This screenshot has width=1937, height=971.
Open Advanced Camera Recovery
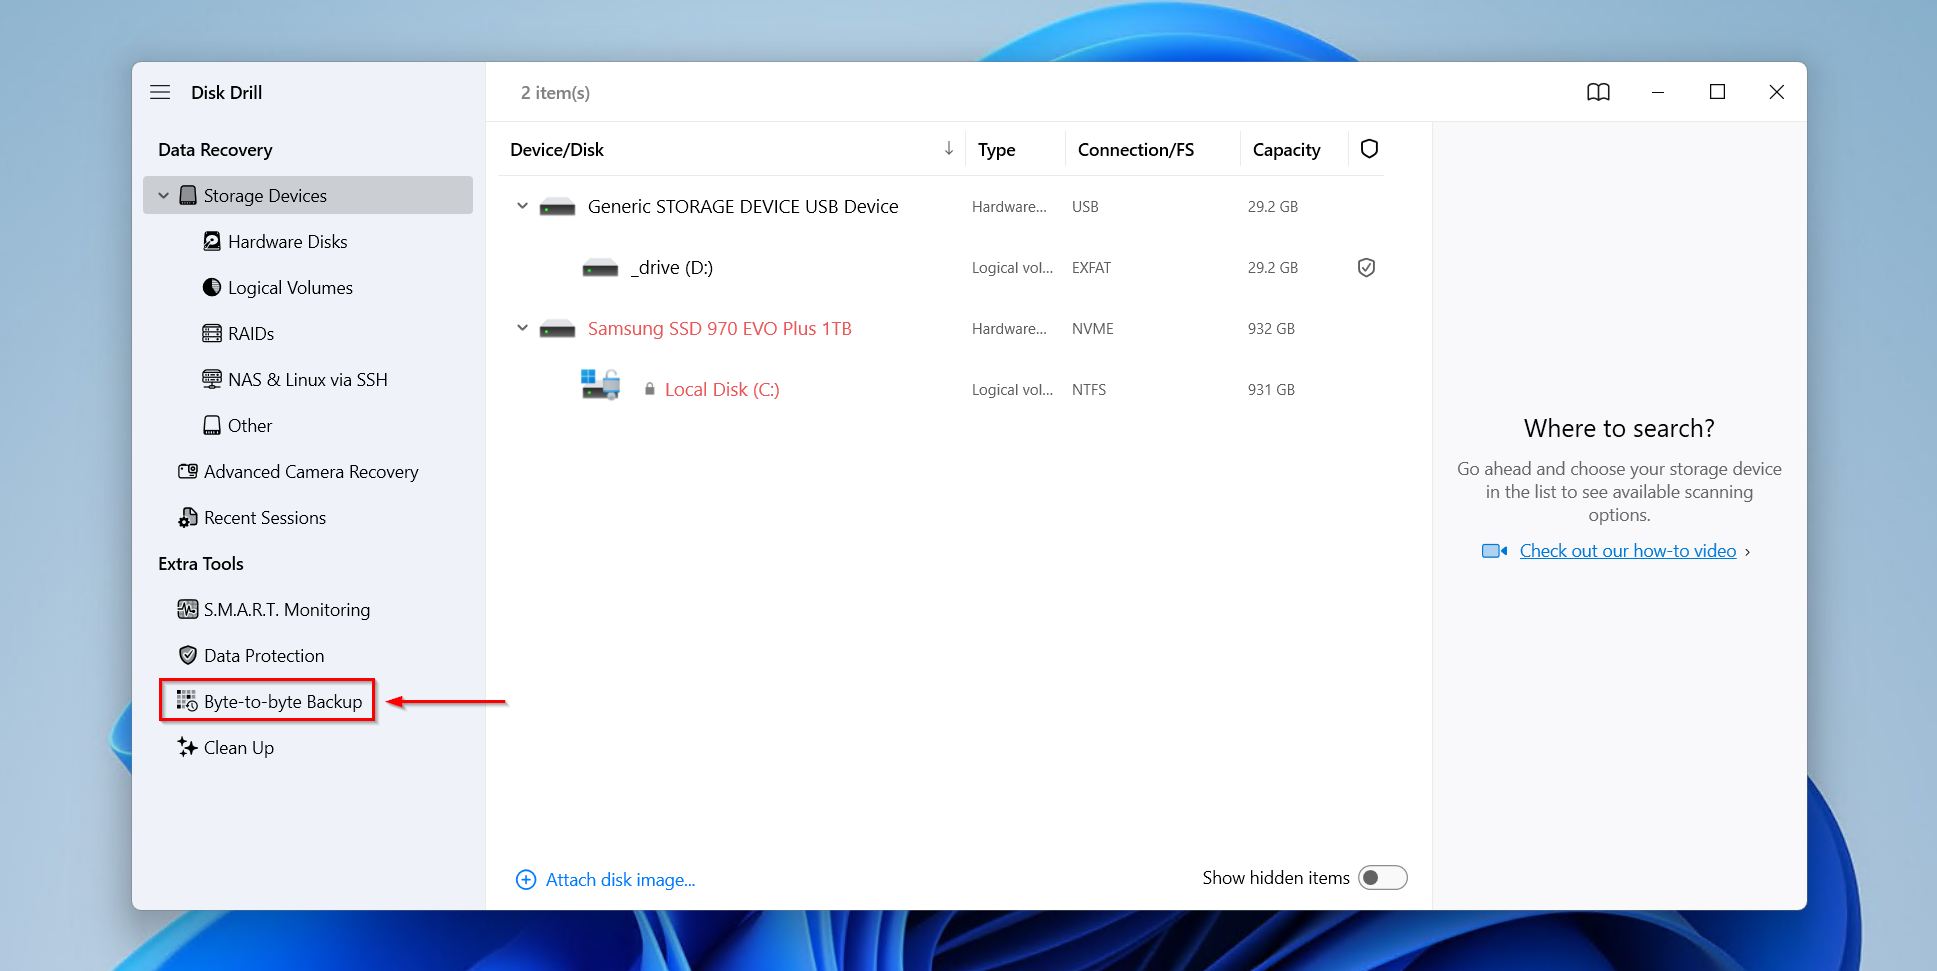[x=310, y=471]
